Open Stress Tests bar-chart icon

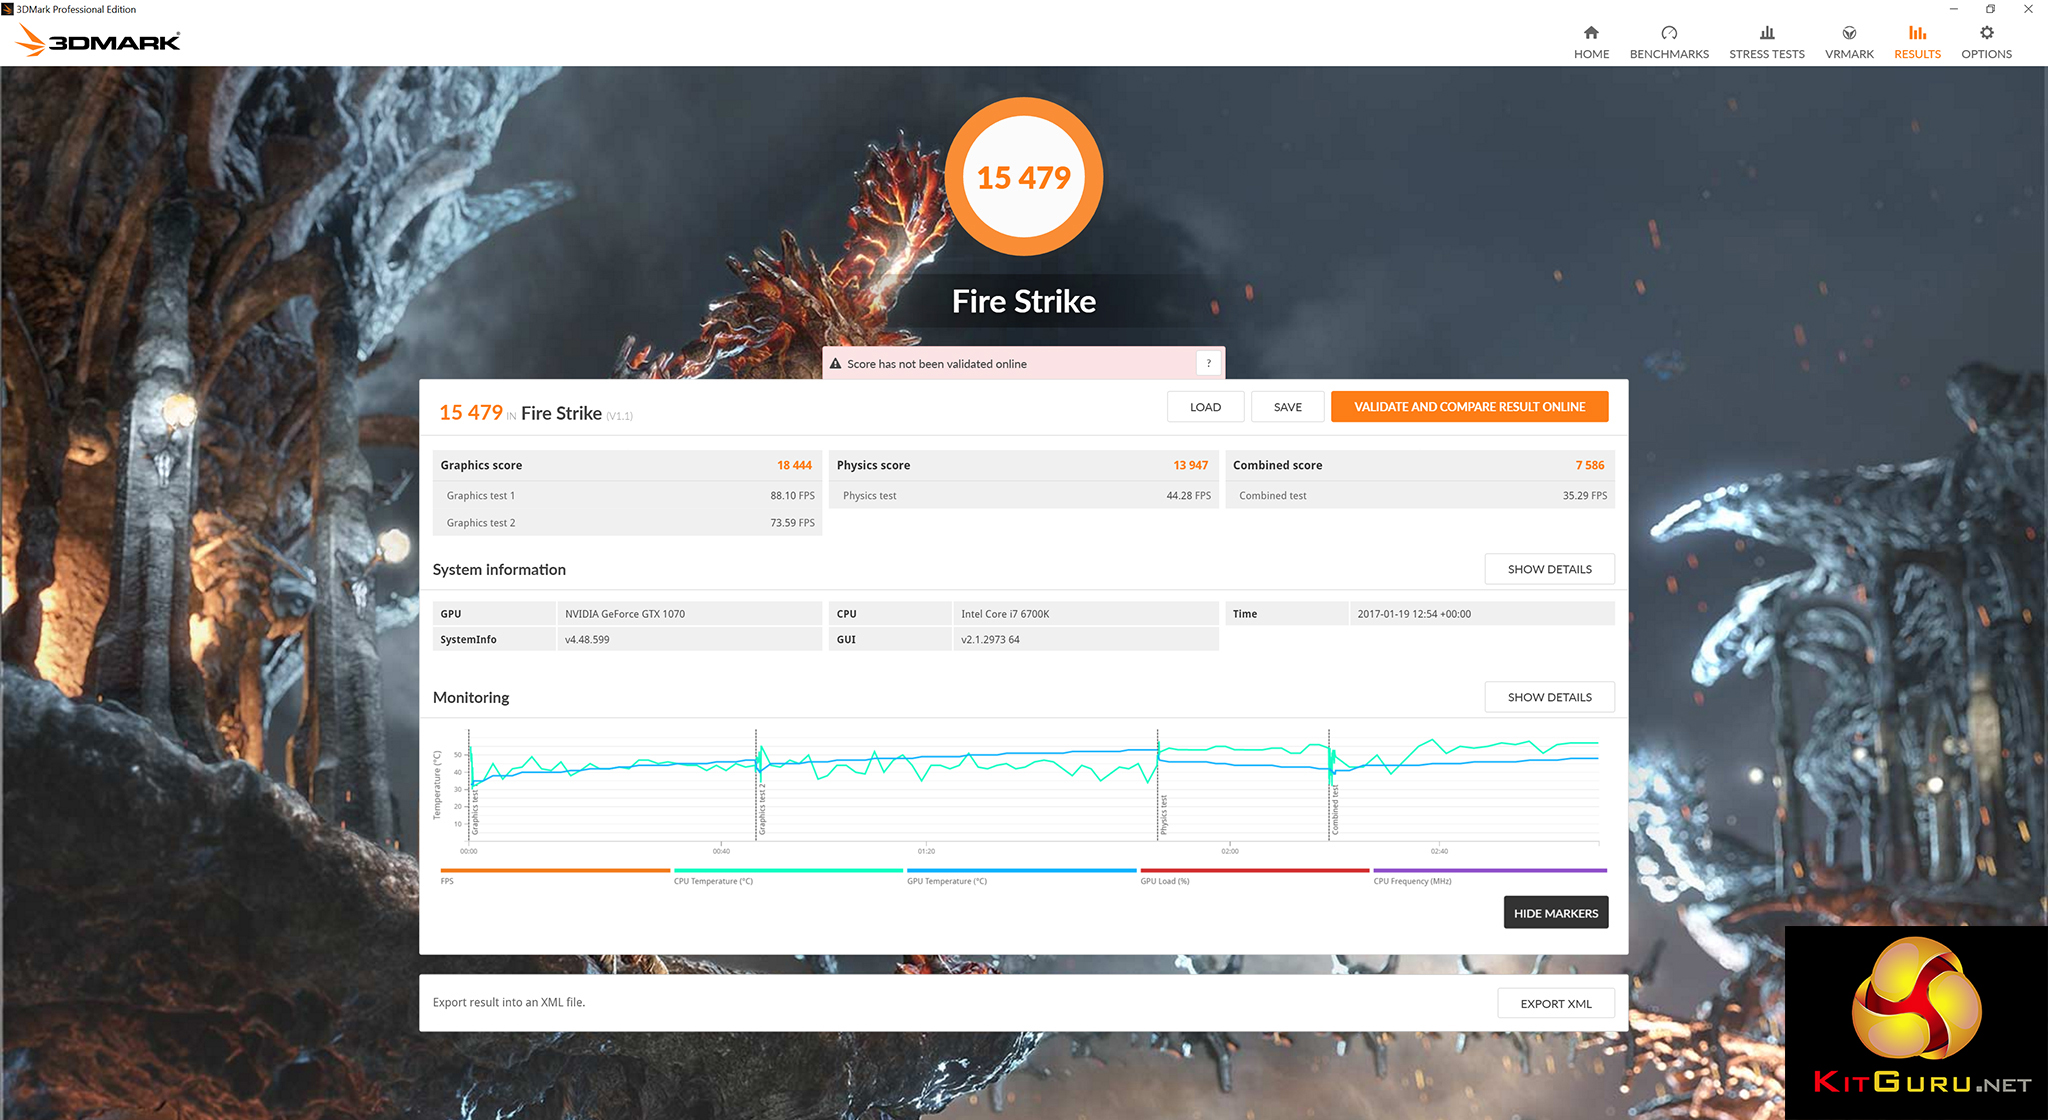click(x=1767, y=33)
